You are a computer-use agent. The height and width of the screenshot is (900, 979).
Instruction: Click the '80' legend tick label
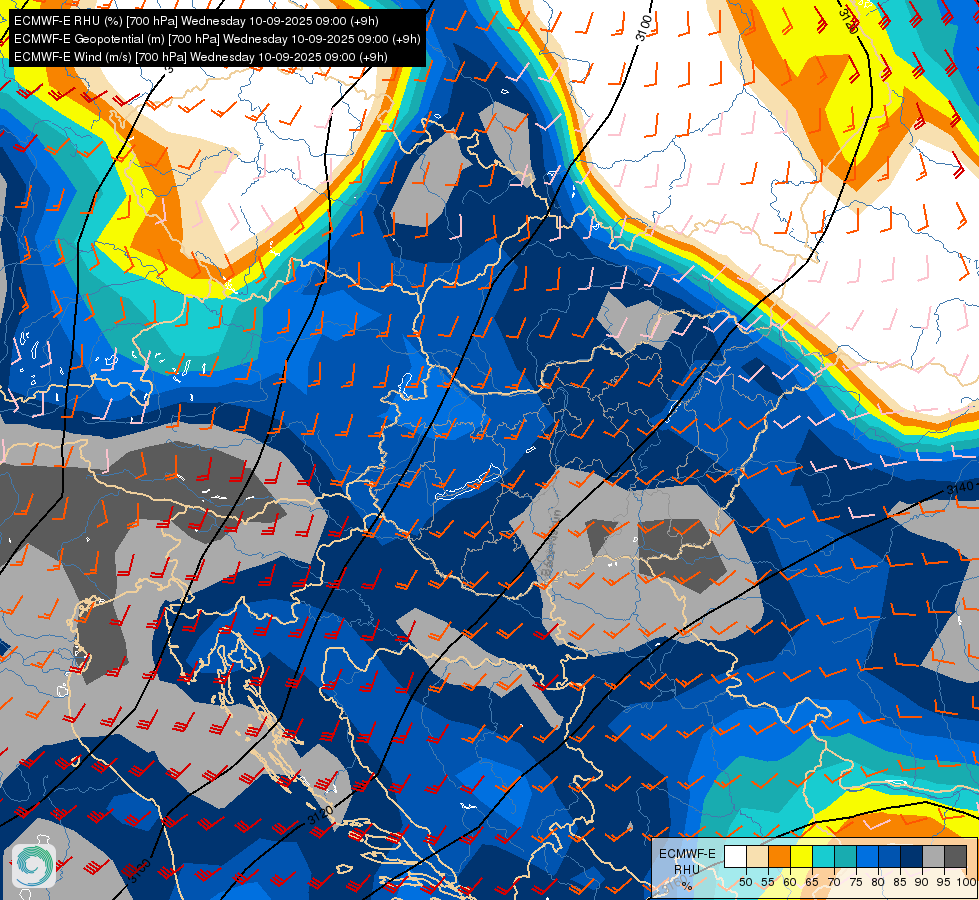[878, 882]
